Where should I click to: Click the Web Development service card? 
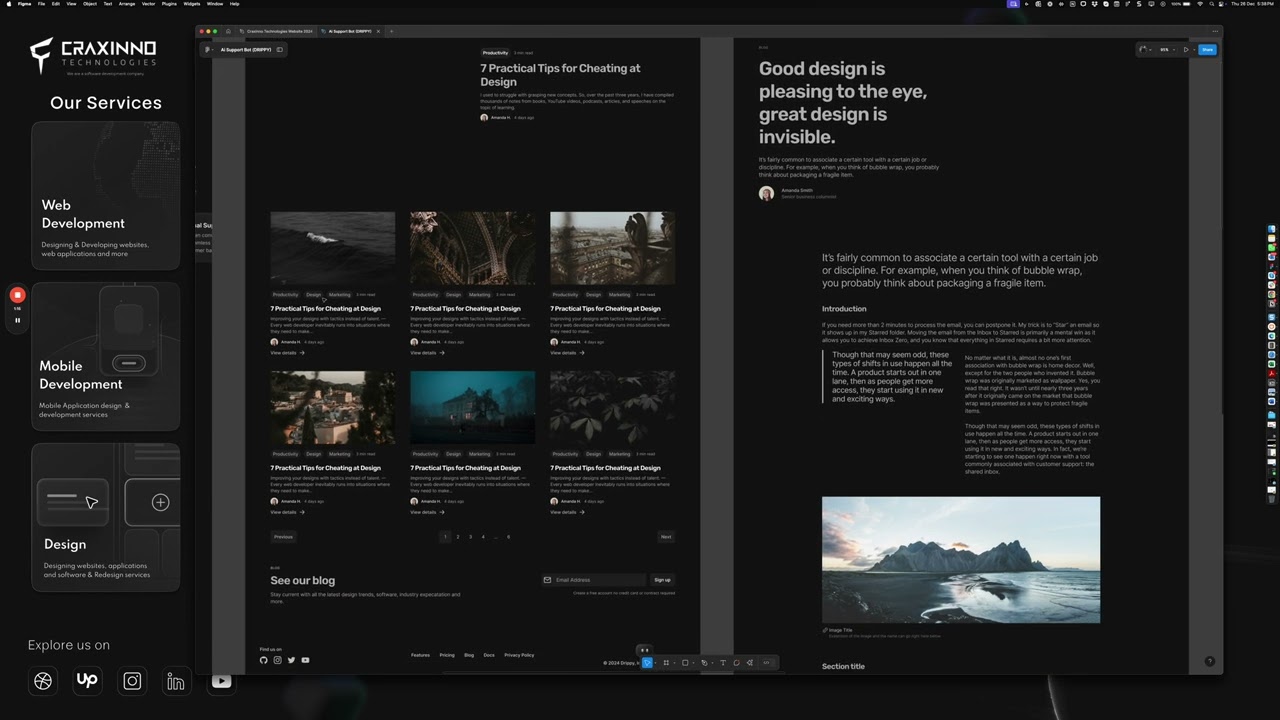coord(106,196)
